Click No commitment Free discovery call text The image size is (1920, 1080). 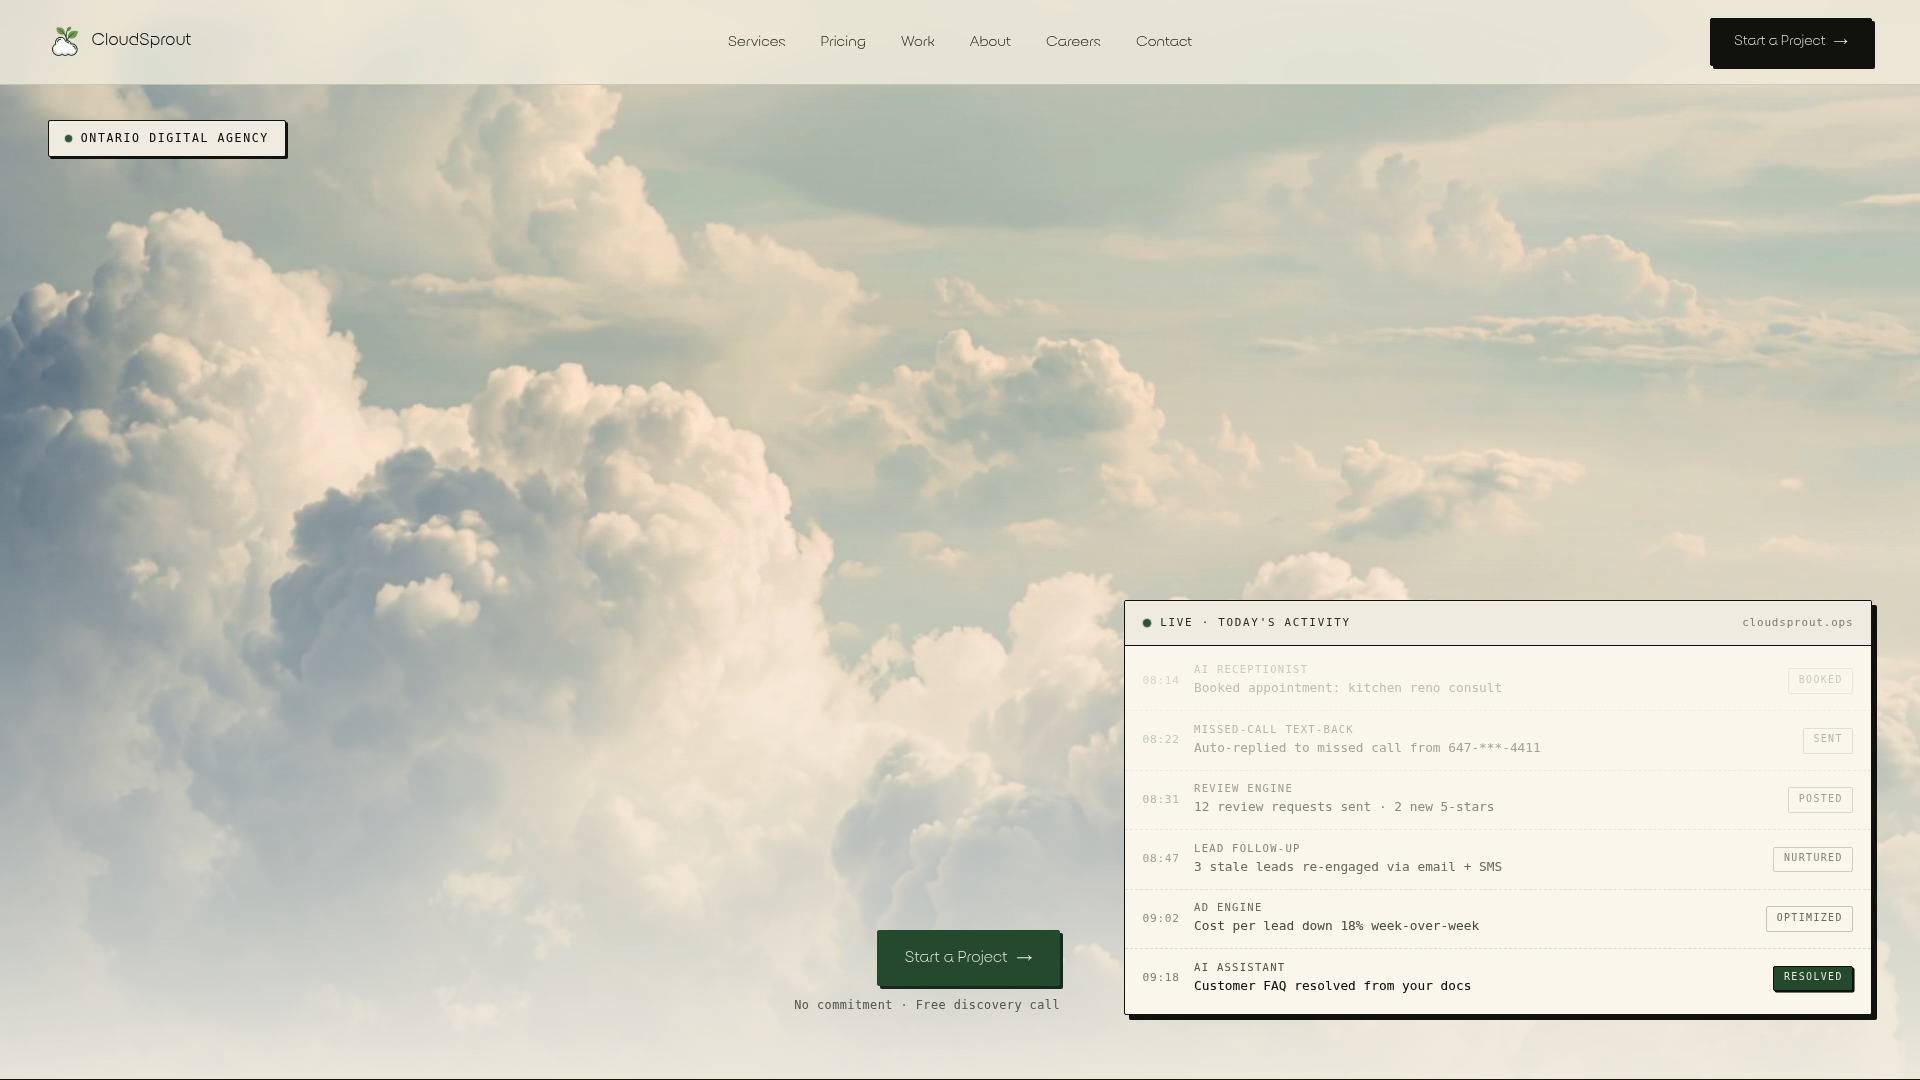tap(927, 1005)
